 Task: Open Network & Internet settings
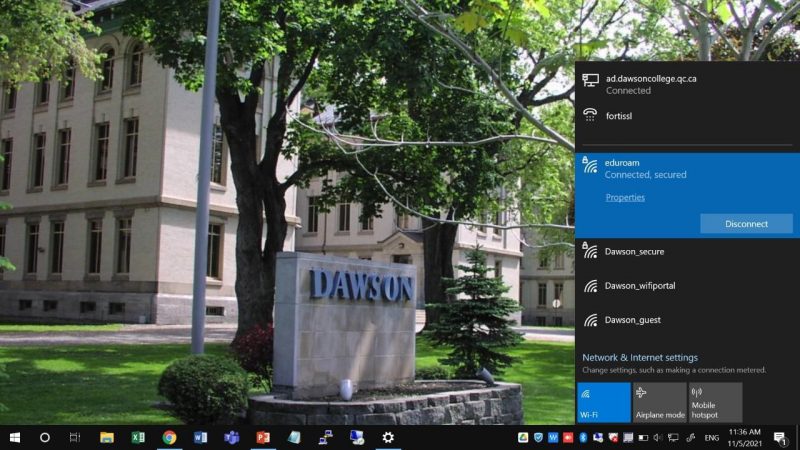(640, 357)
